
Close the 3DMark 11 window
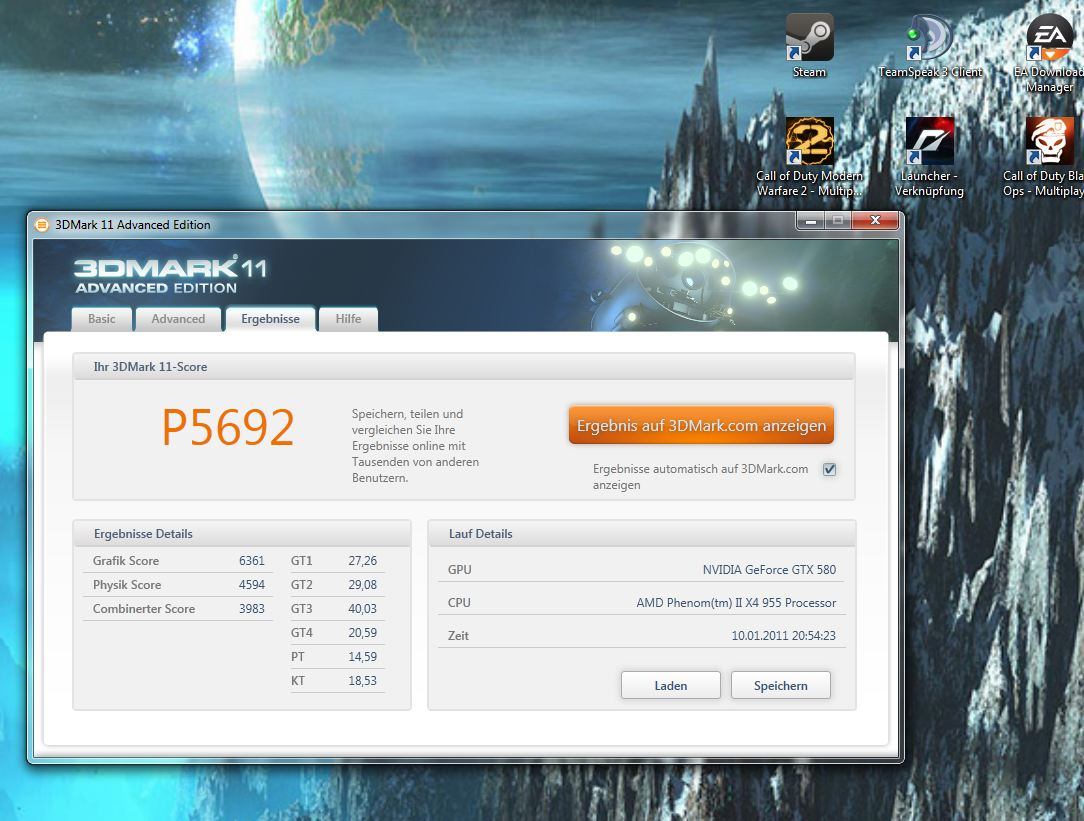pos(875,220)
